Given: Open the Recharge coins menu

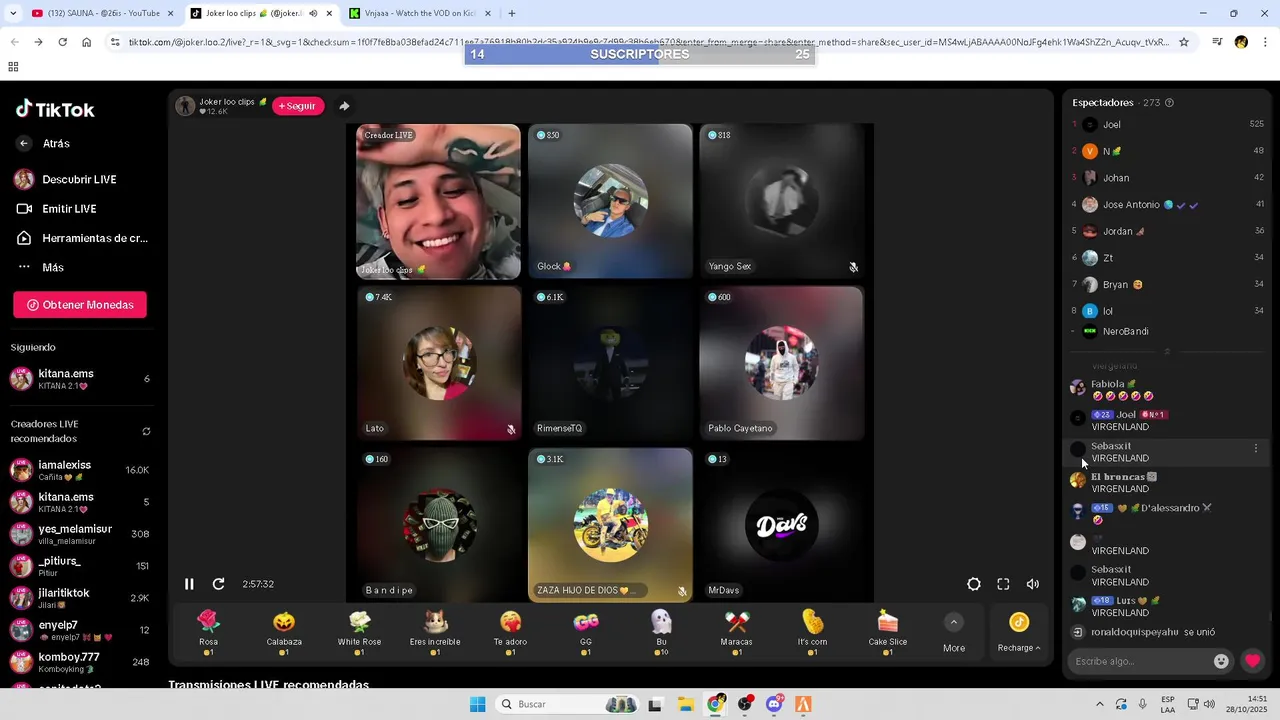Looking at the screenshot, I should (1019, 633).
